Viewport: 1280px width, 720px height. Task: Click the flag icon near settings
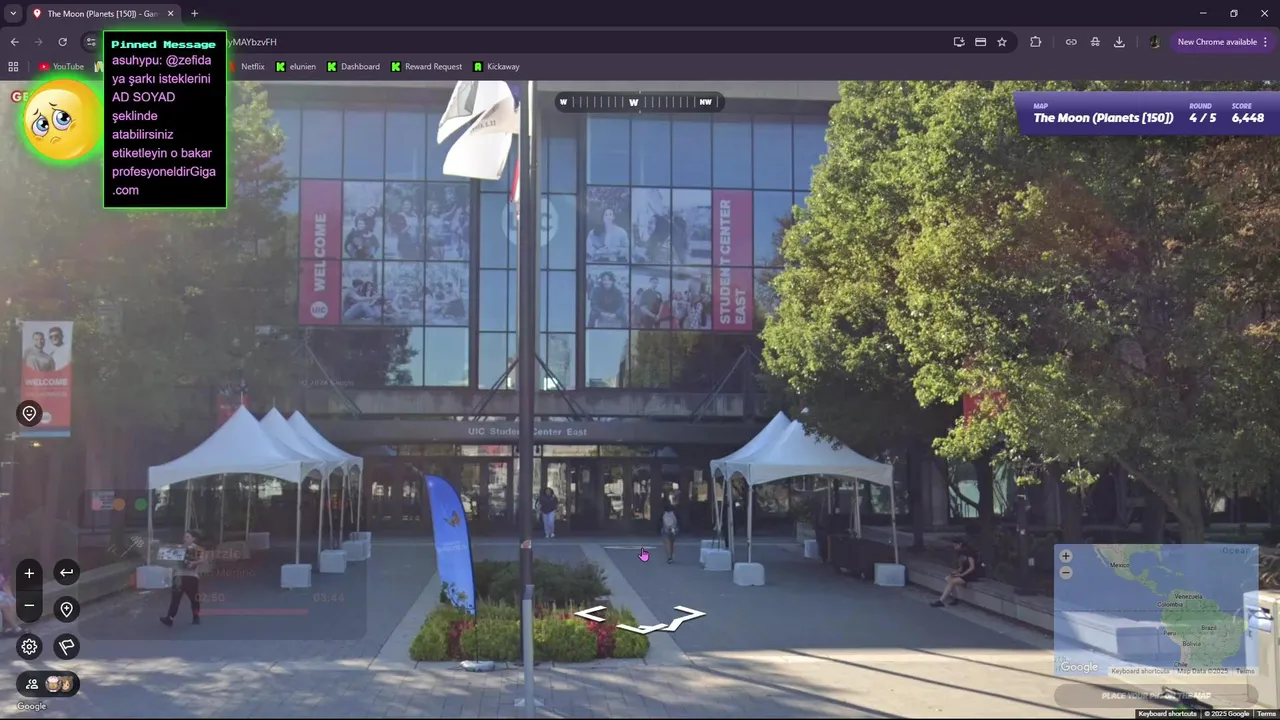pos(66,647)
